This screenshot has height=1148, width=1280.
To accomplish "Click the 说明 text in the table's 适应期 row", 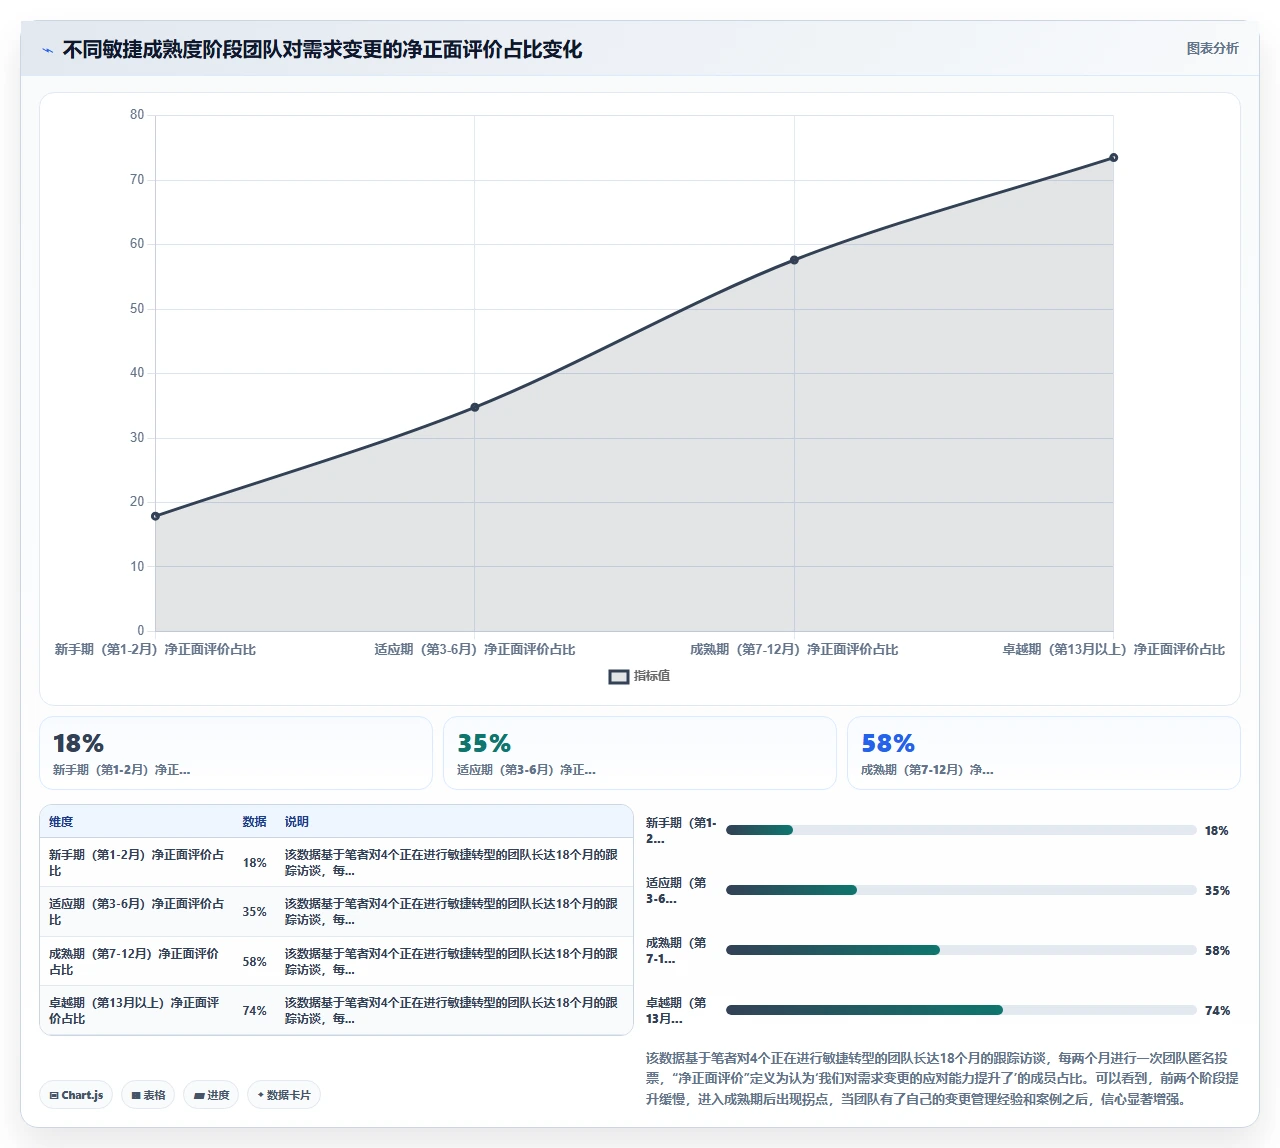I will pyautogui.click(x=452, y=912).
